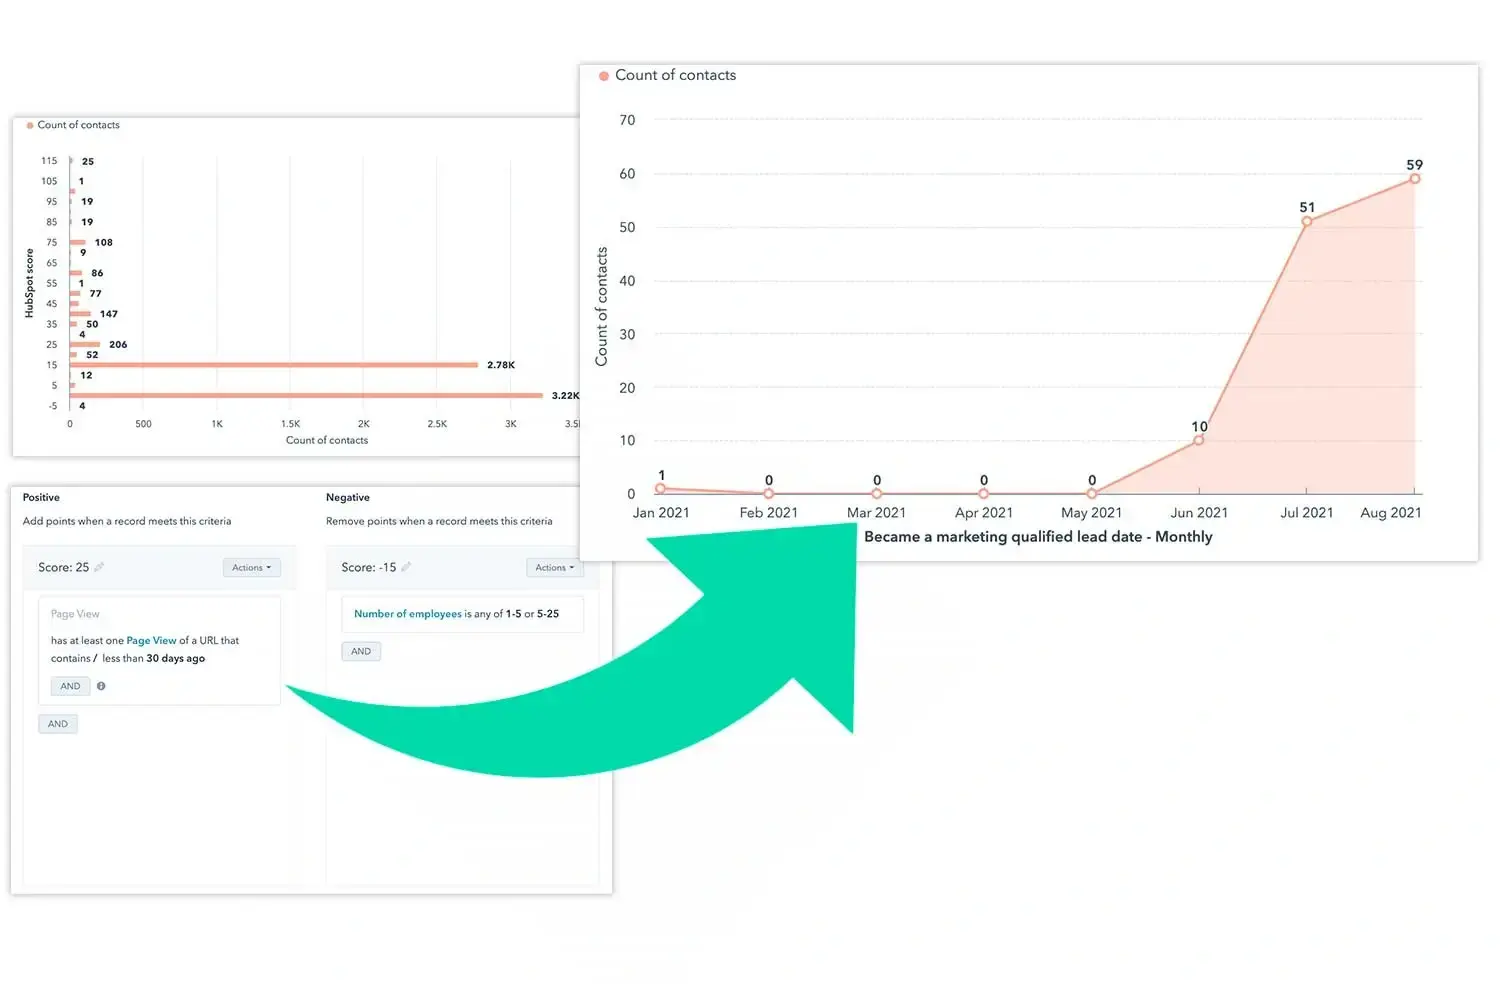
Task: Edit the positive Score 25 pencil icon
Action: 99,567
